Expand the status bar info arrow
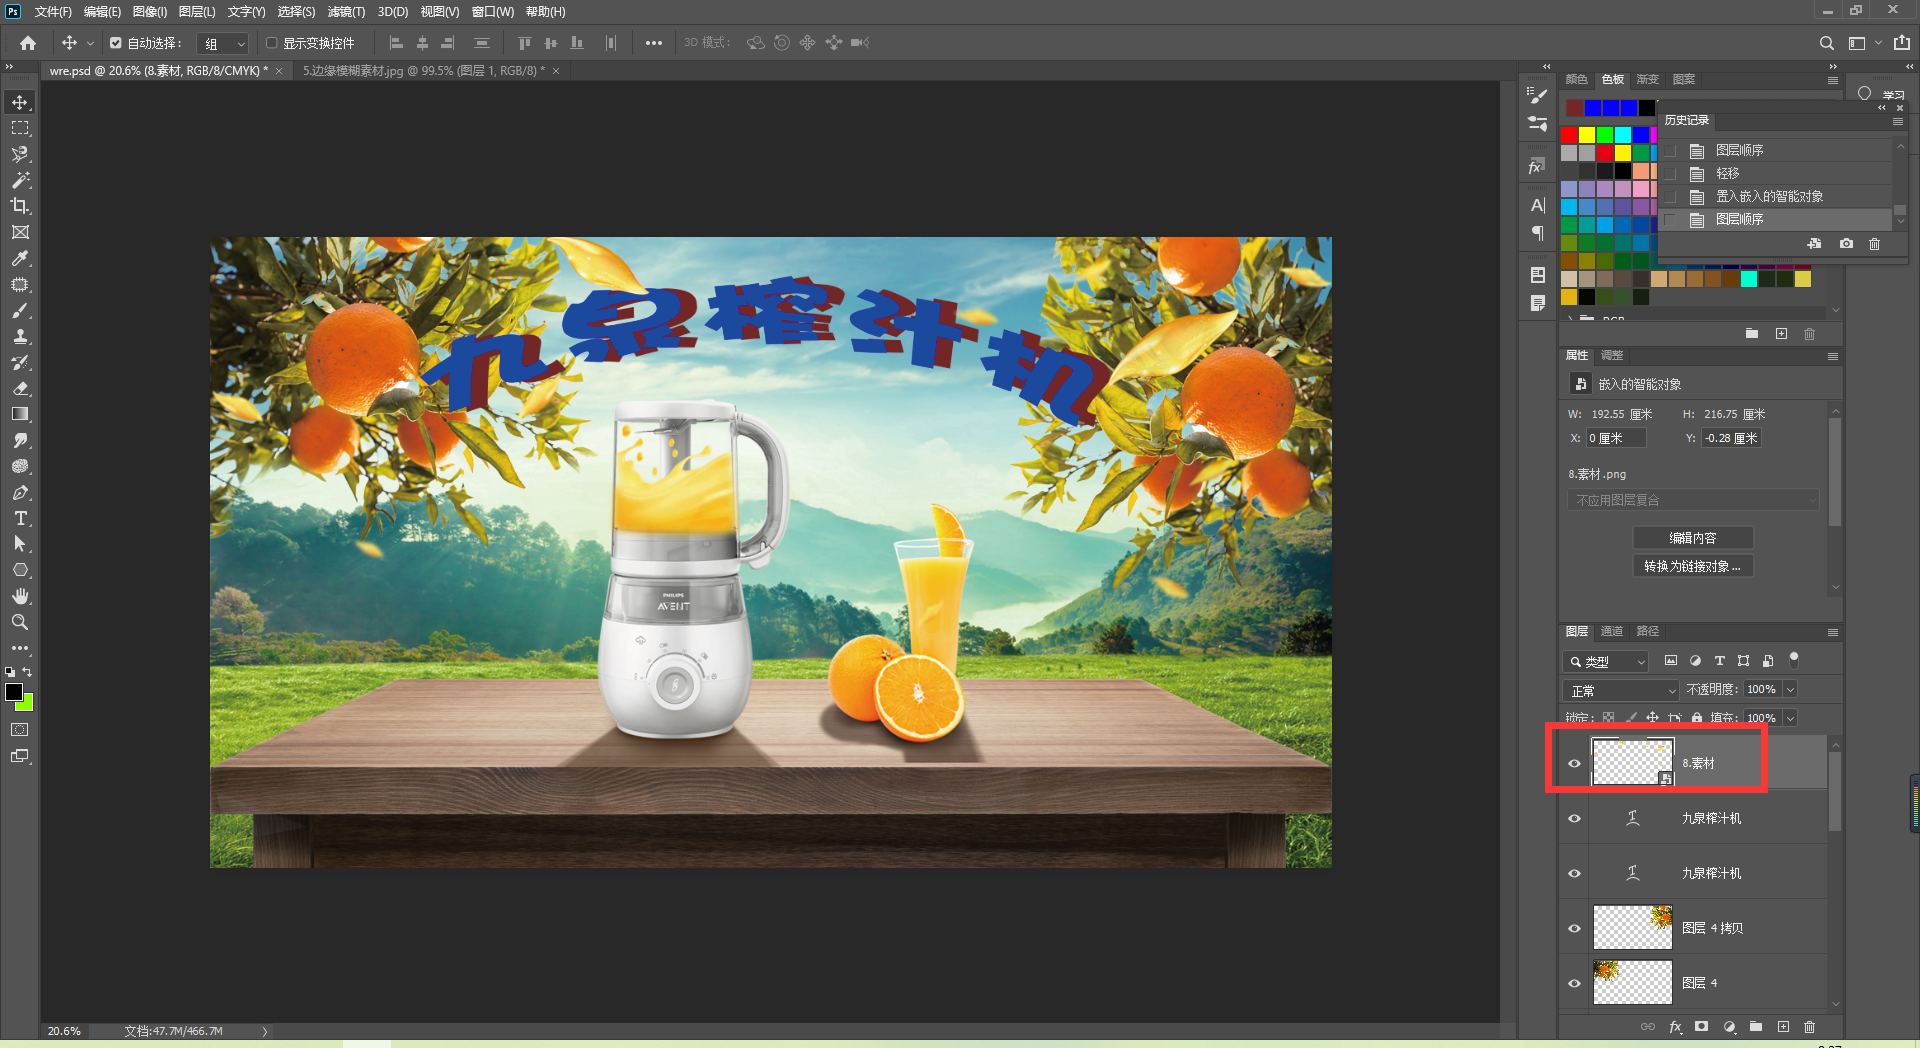 coord(265,1031)
